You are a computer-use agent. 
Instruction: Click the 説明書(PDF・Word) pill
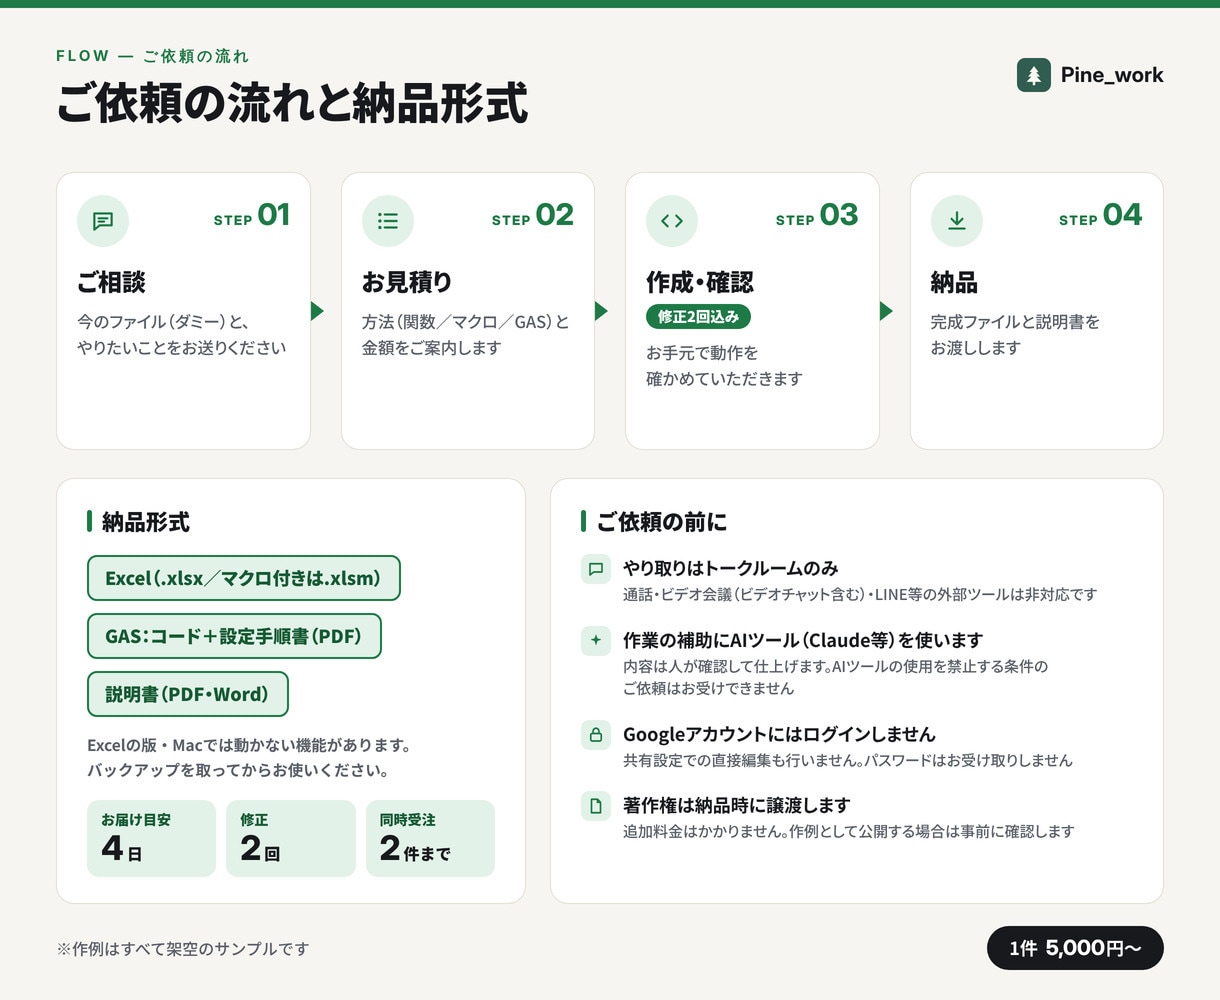188,694
